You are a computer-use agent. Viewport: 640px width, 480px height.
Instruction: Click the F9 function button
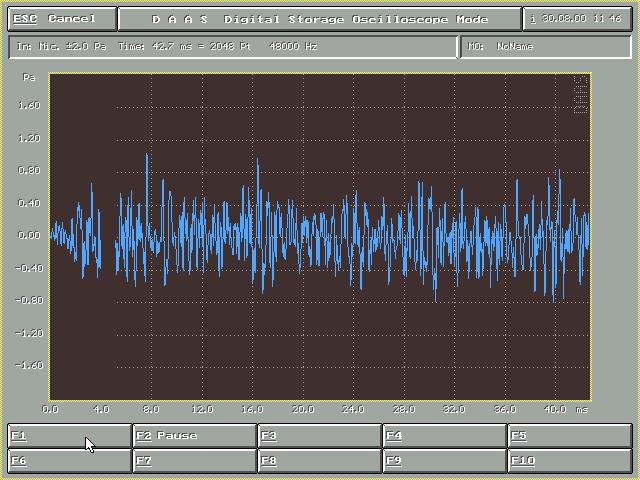click(444, 461)
